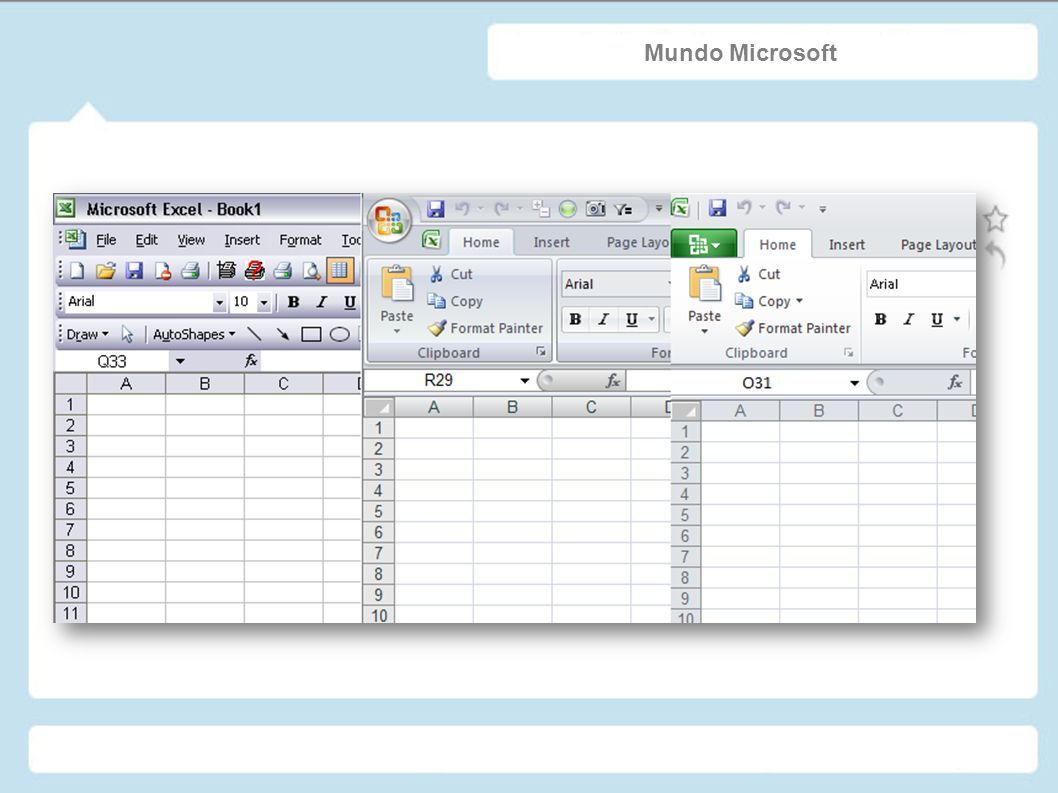Open the Arial font dropdown arrow in Excel 2003
The height and width of the screenshot is (793, 1058).
[219, 303]
